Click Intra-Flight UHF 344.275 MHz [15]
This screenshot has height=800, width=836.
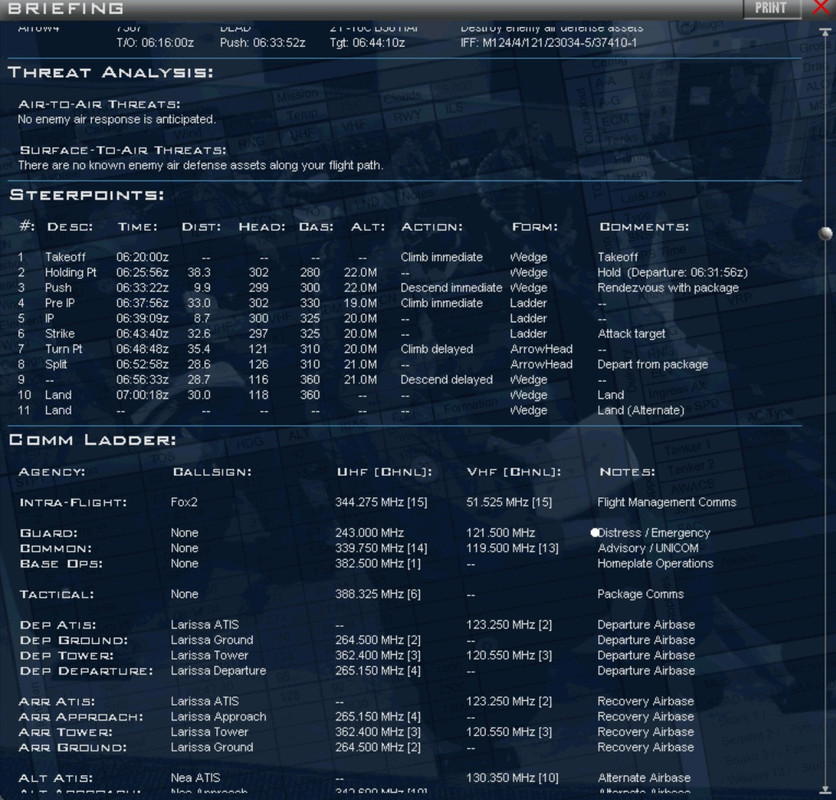[381, 502]
